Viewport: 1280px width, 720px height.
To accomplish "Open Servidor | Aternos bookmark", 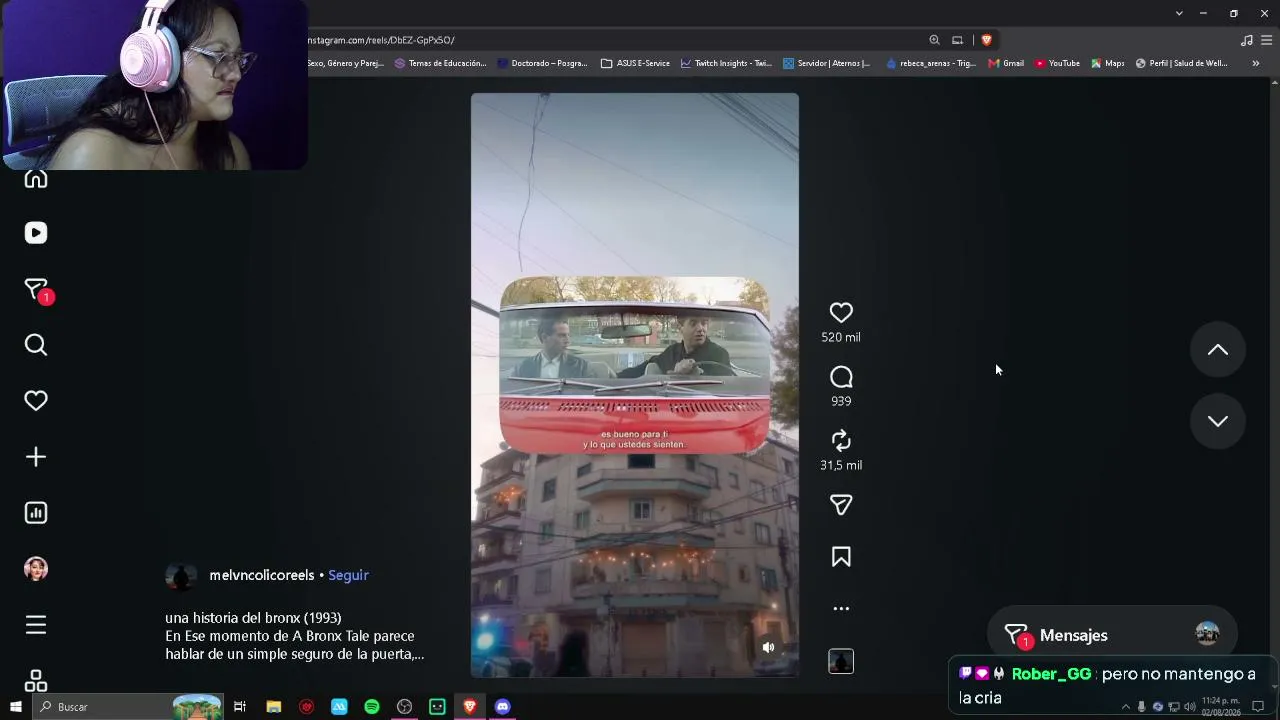I will point(826,63).
